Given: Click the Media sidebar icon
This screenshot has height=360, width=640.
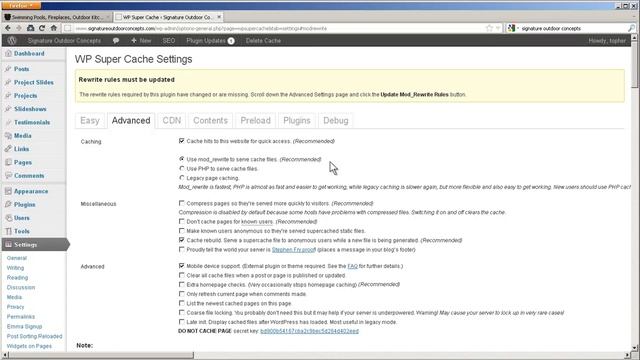Looking at the screenshot, I should point(8,136).
